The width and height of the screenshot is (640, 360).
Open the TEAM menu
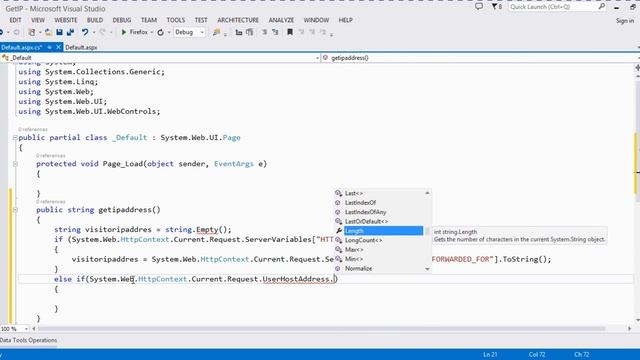[x=149, y=20]
